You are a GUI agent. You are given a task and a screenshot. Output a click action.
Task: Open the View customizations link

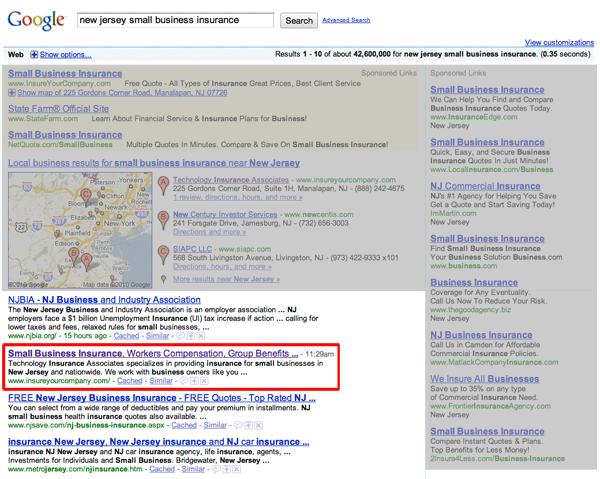[559, 42]
